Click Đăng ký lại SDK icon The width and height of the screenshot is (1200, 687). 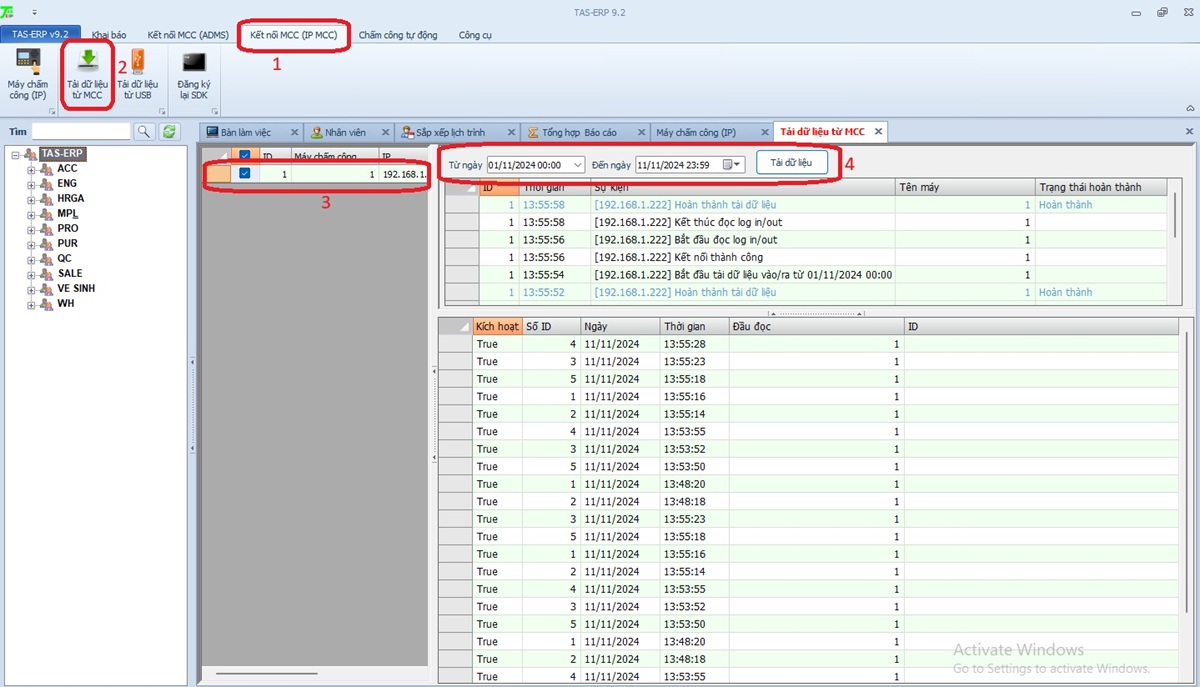192,73
